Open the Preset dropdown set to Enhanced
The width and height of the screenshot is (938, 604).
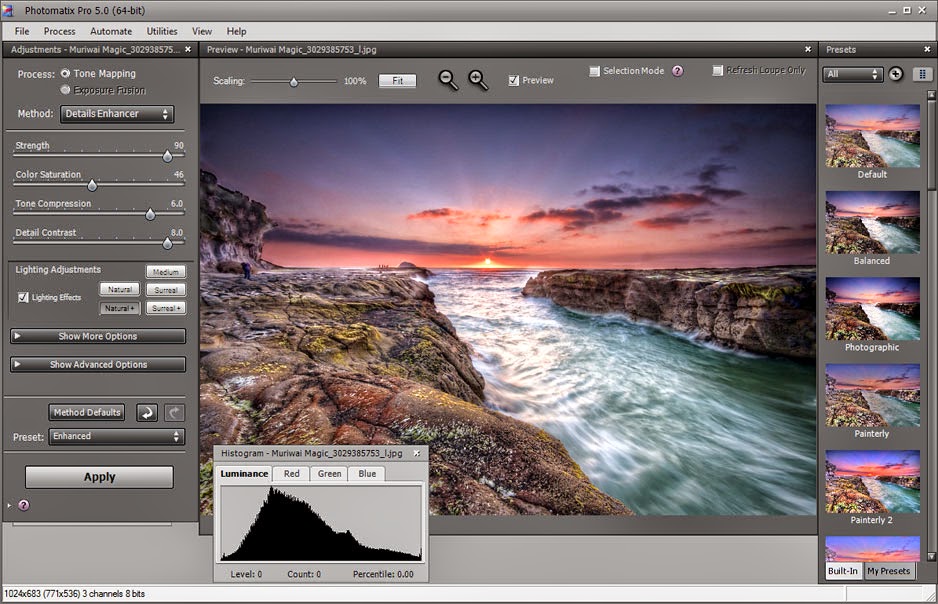click(117, 436)
